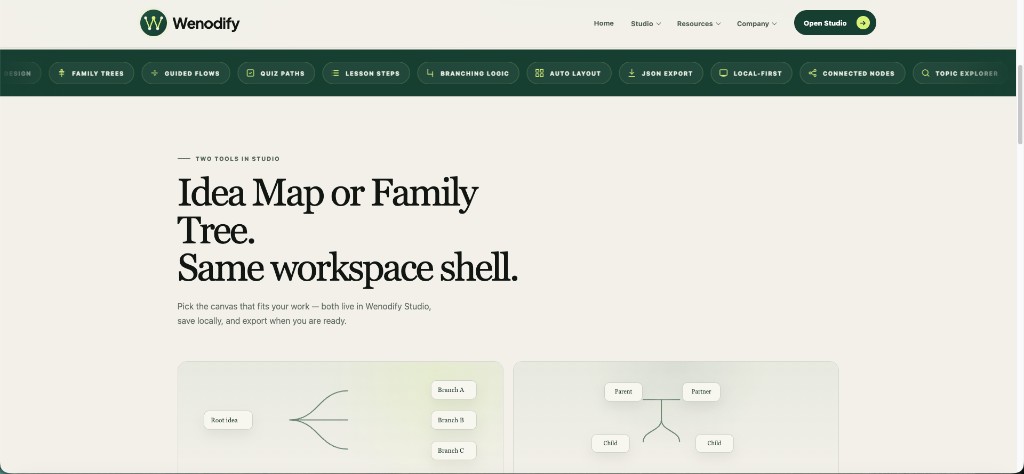Screen dimensions: 1024x474
Task: Click the 'Pick the canvas that fits' paragraph
Action: (304, 313)
